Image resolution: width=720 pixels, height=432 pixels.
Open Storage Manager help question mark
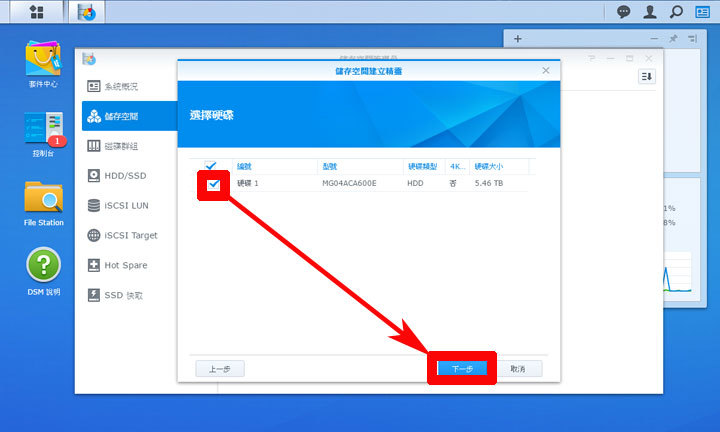[x=591, y=58]
